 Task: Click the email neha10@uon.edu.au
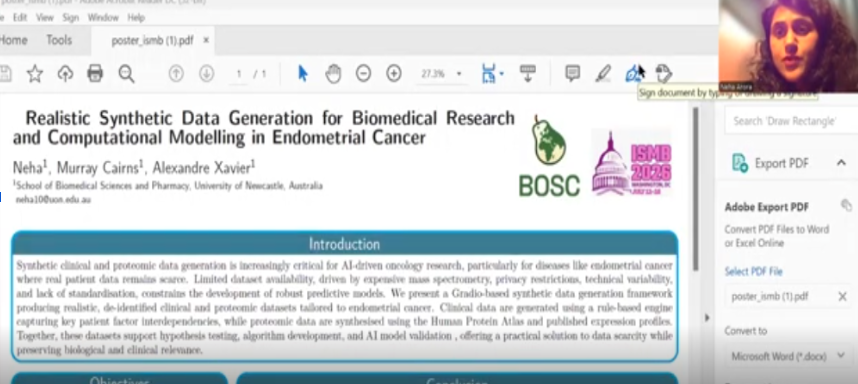pos(54,200)
